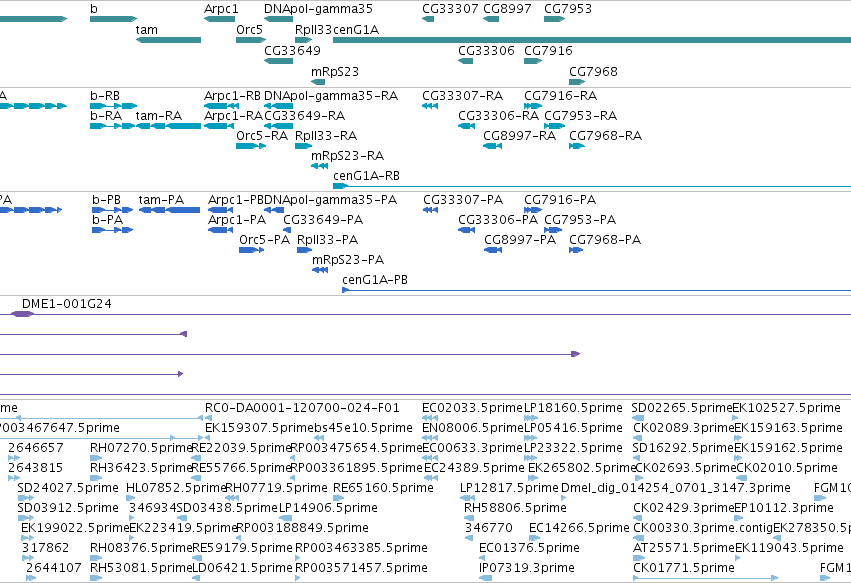The width and height of the screenshot is (851, 583).
Task: Click the SD03912.5prime EST label
Action: (x=68, y=508)
